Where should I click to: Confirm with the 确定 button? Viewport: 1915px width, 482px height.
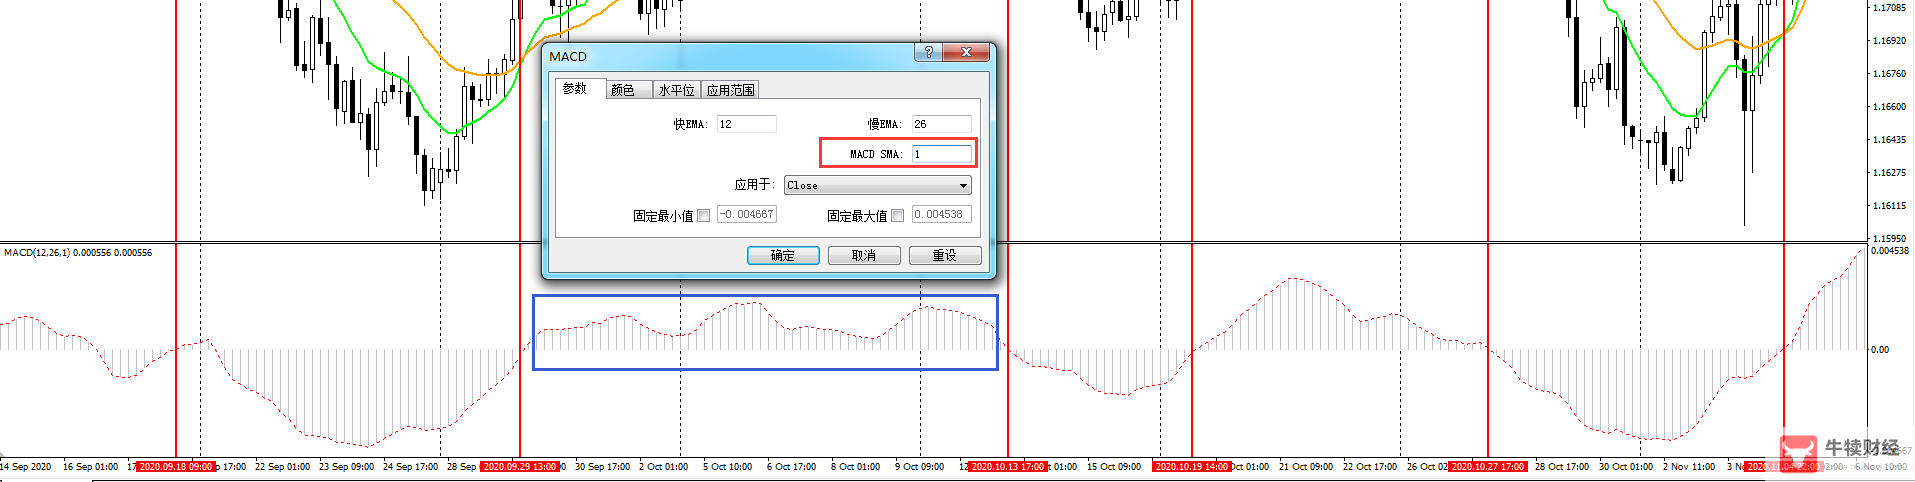[783, 256]
